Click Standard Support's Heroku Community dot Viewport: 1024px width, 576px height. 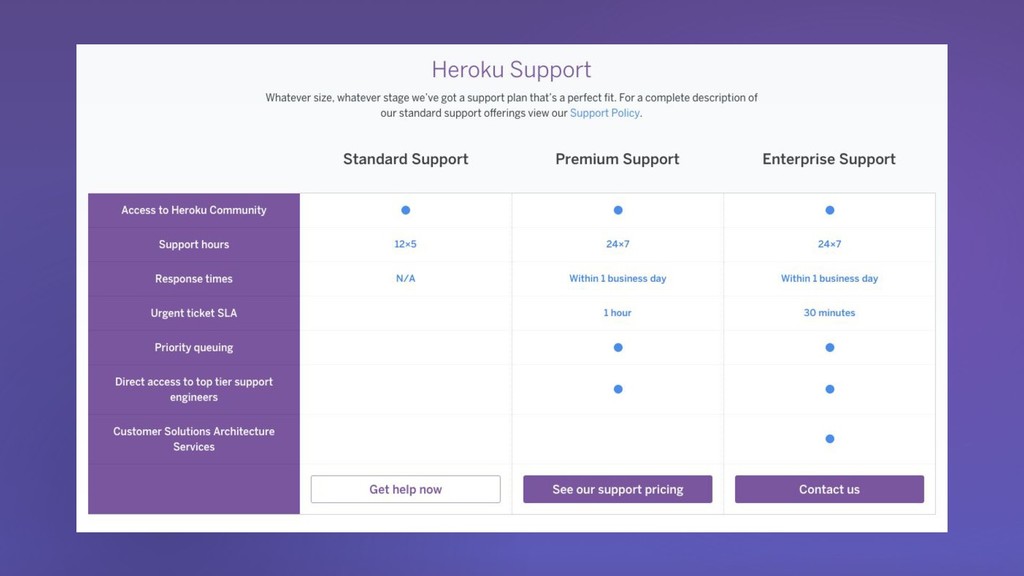pyautogui.click(x=405, y=210)
